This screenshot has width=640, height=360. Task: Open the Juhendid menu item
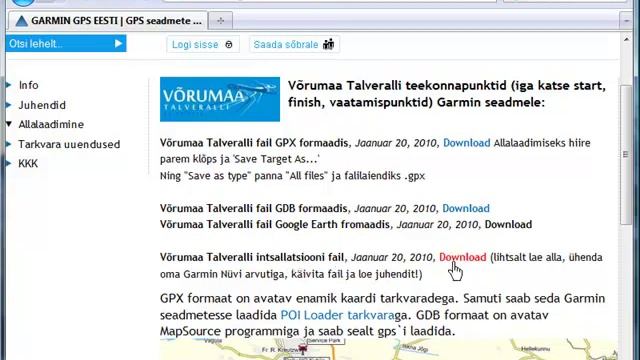click(42, 105)
